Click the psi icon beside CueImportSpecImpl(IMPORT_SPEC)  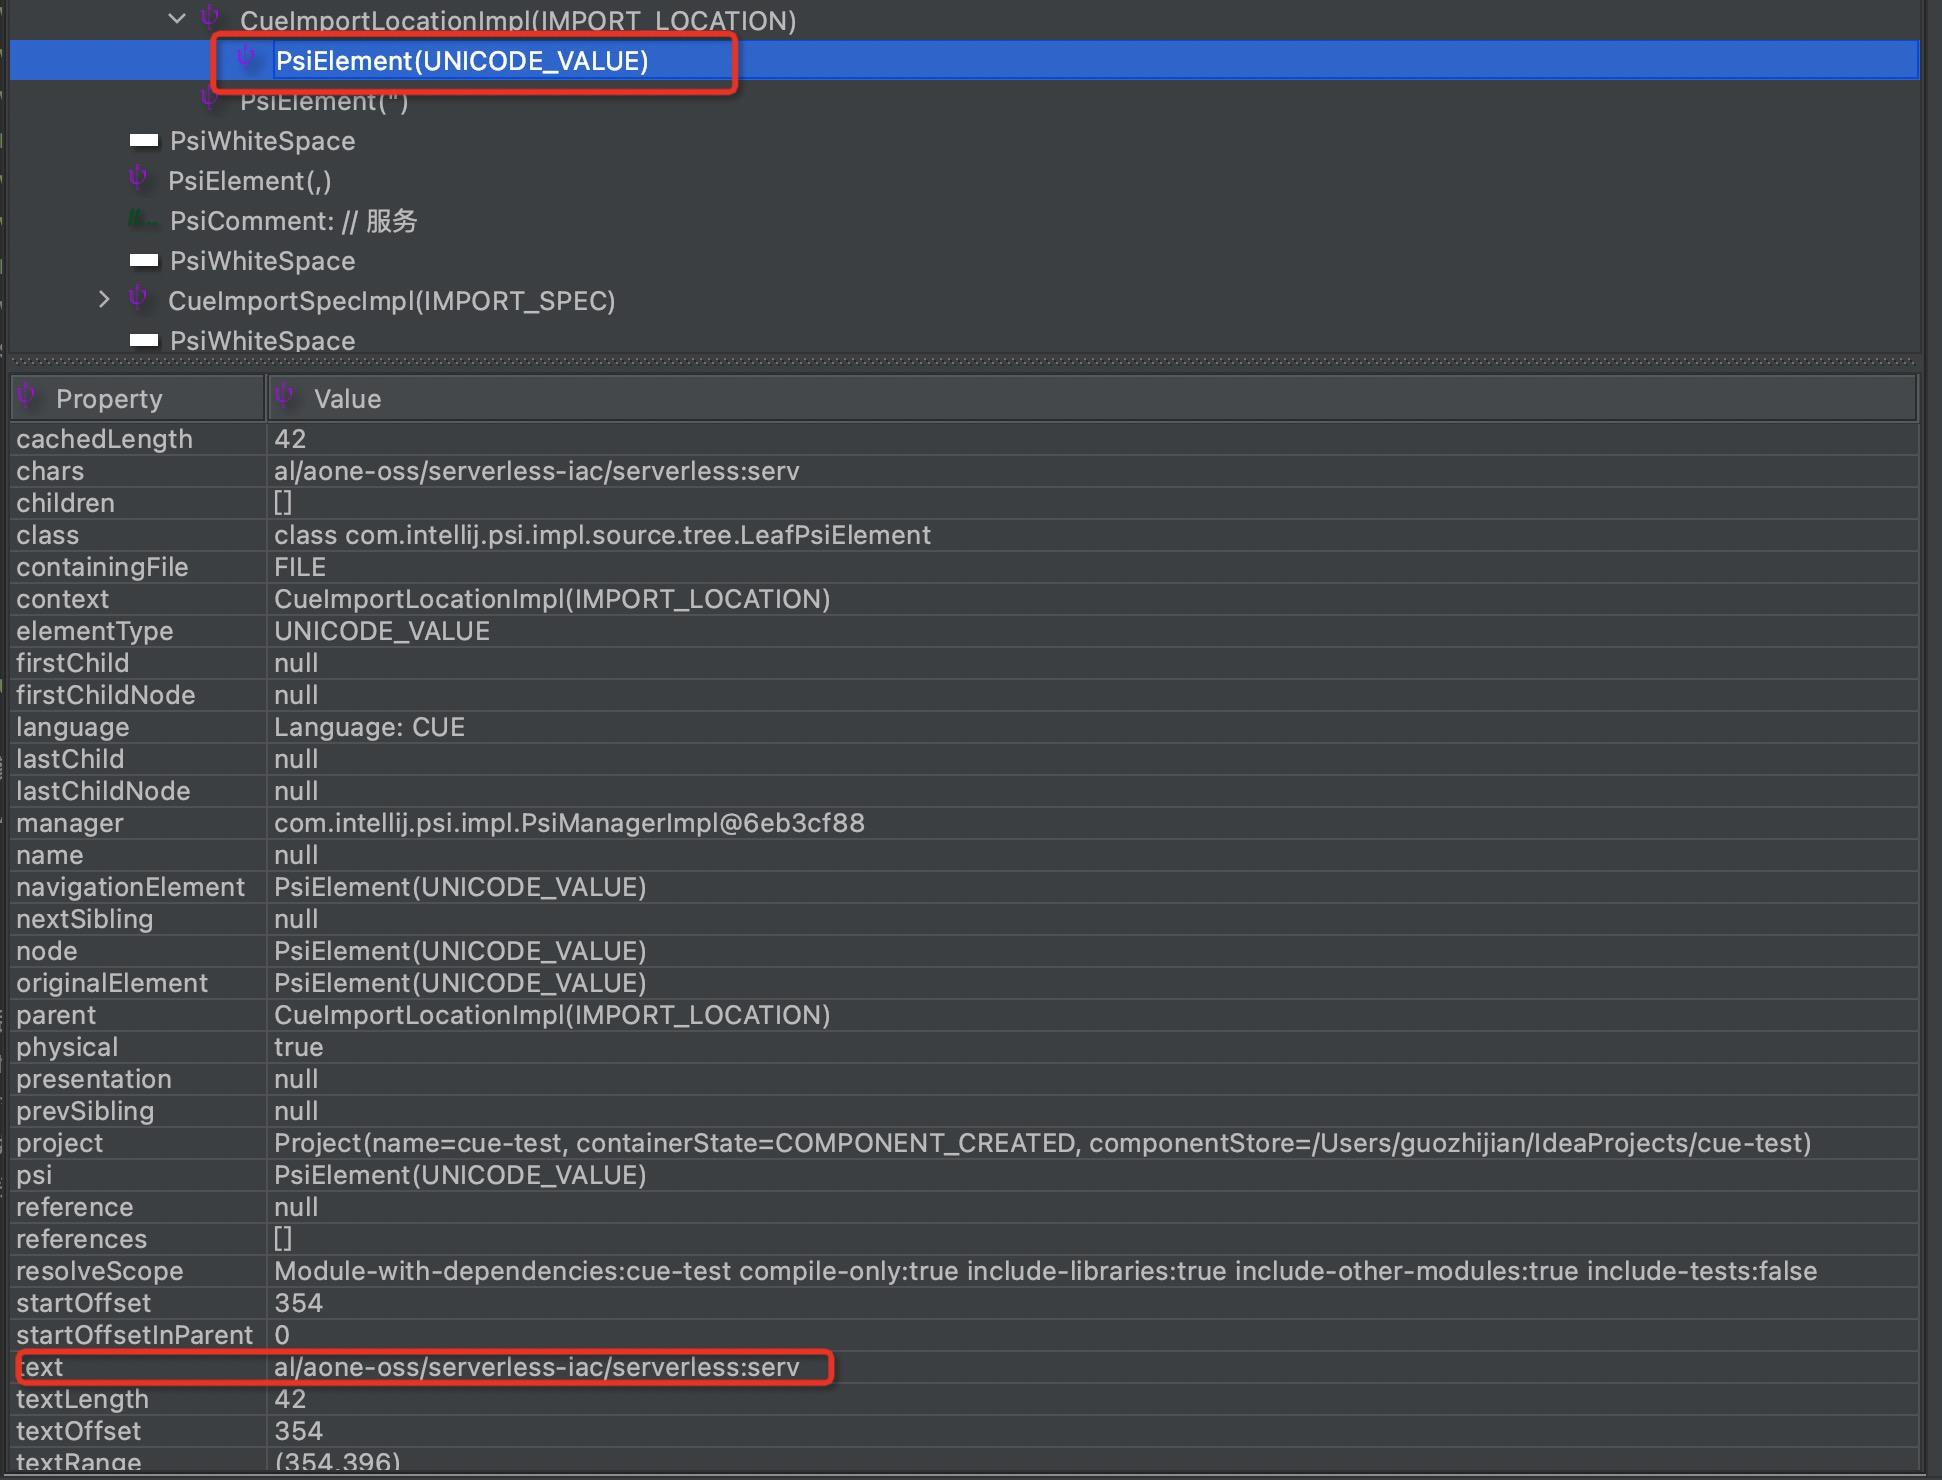(138, 299)
